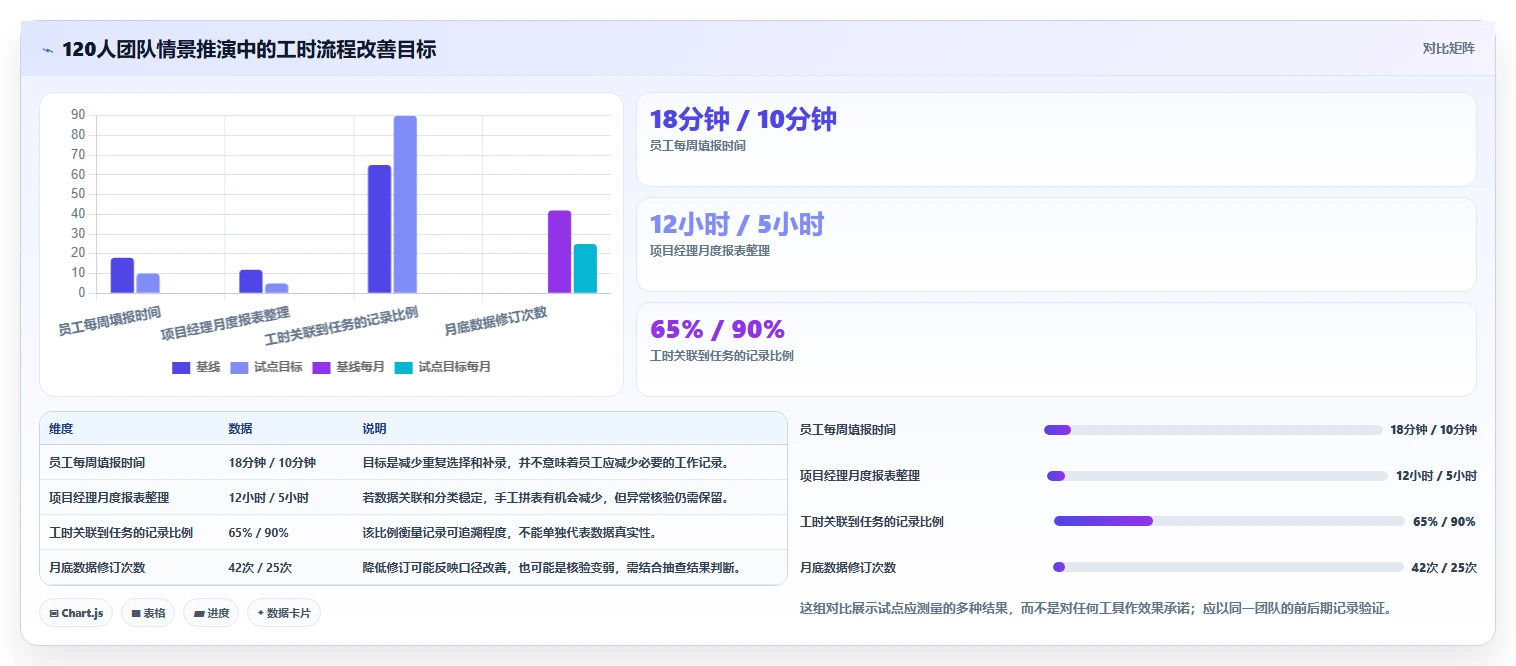Click the 员工每周填报时间 progress bar
This screenshot has height=666, width=1516.
tap(1213, 430)
